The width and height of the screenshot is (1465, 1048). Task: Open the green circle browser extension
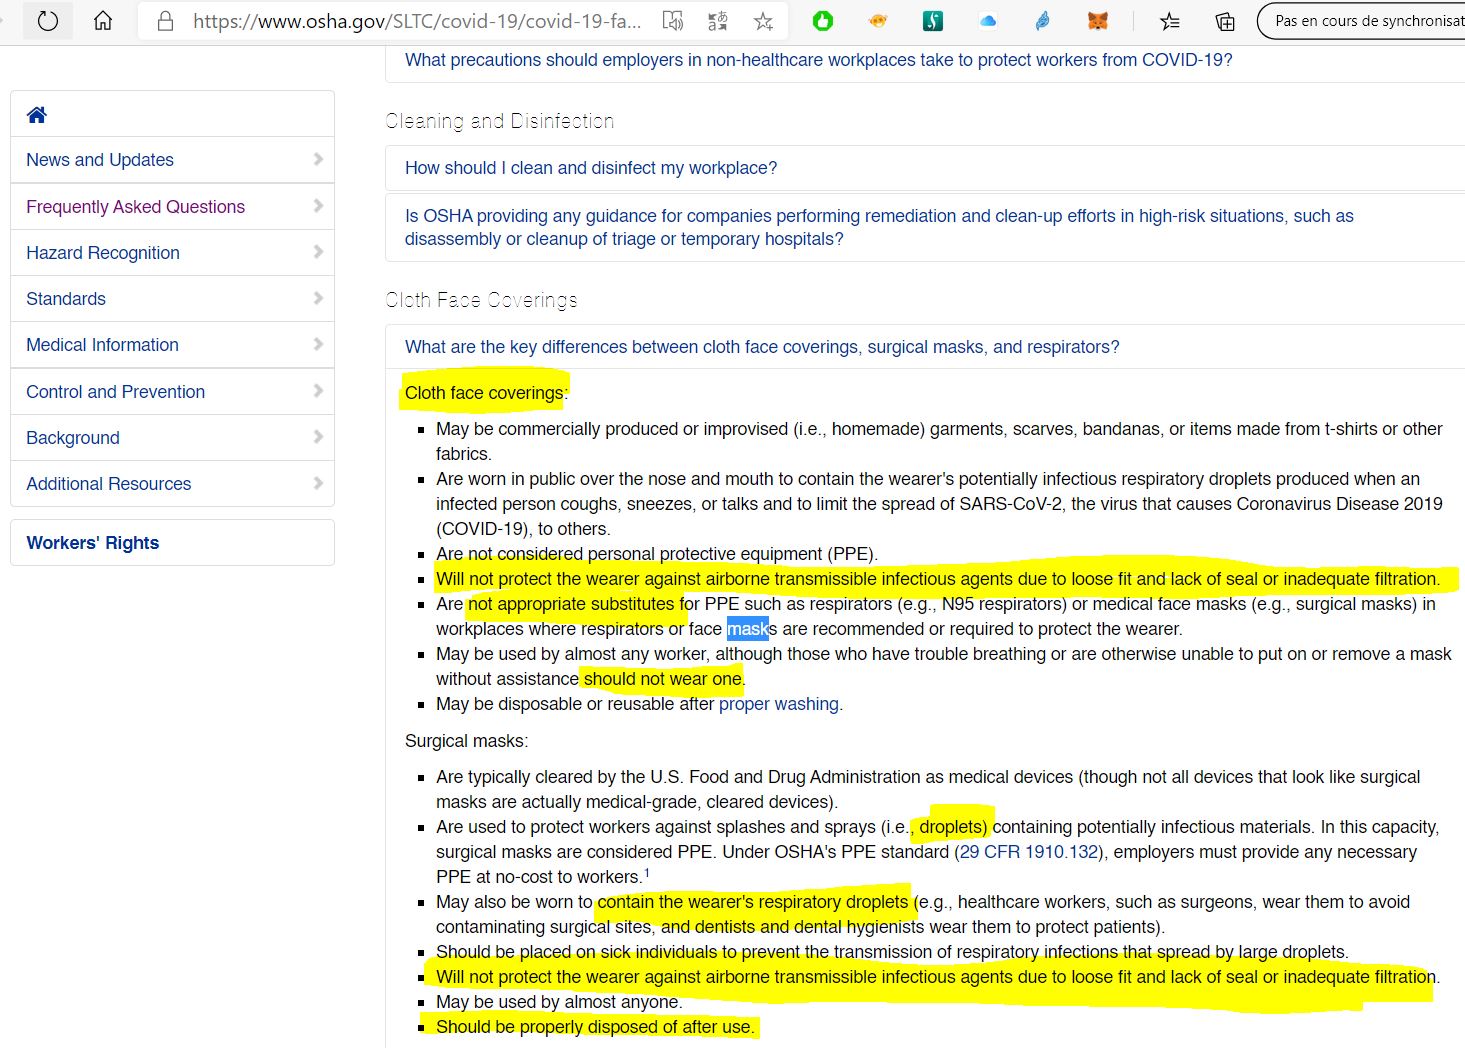click(823, 21)
